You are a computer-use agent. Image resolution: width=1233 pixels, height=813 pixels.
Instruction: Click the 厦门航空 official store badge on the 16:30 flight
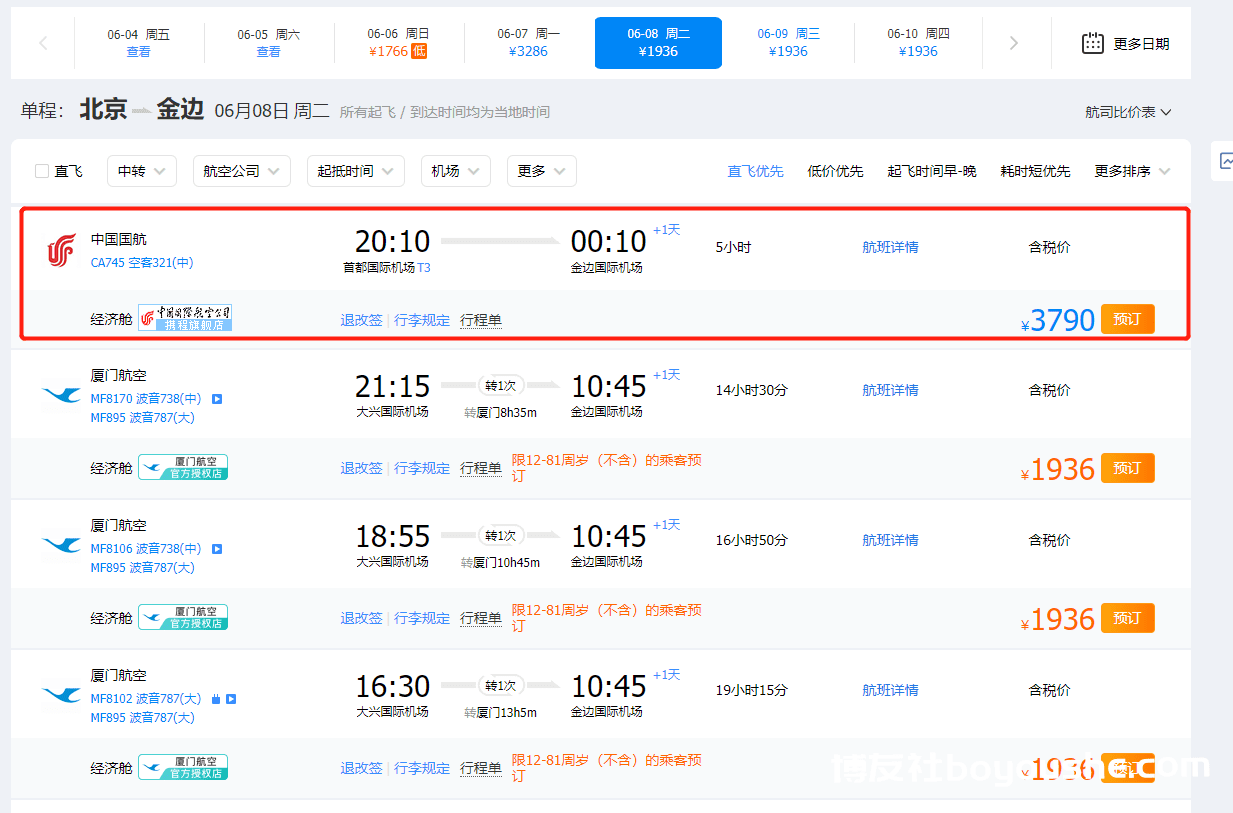183,767
